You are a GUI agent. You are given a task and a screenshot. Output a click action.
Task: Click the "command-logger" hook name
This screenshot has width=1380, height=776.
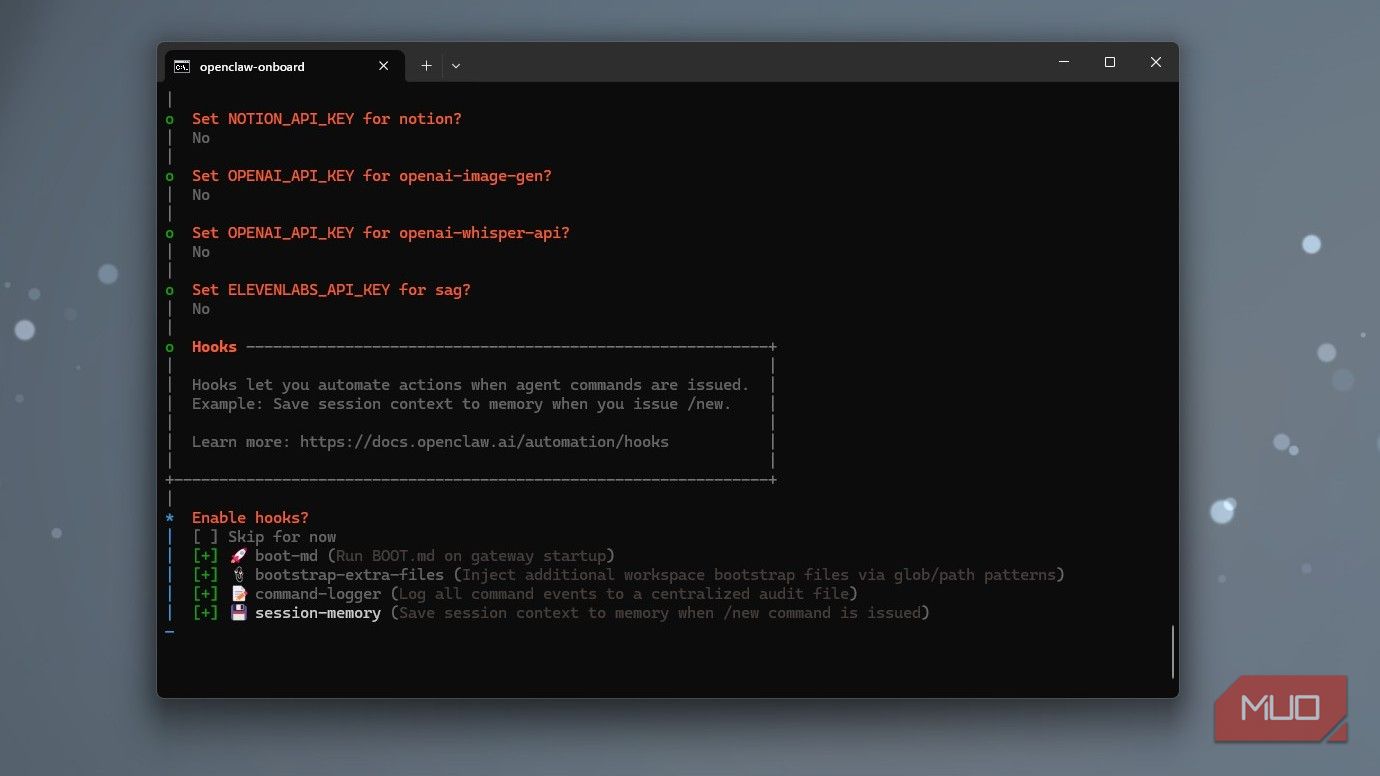click(x=318, y=594)
